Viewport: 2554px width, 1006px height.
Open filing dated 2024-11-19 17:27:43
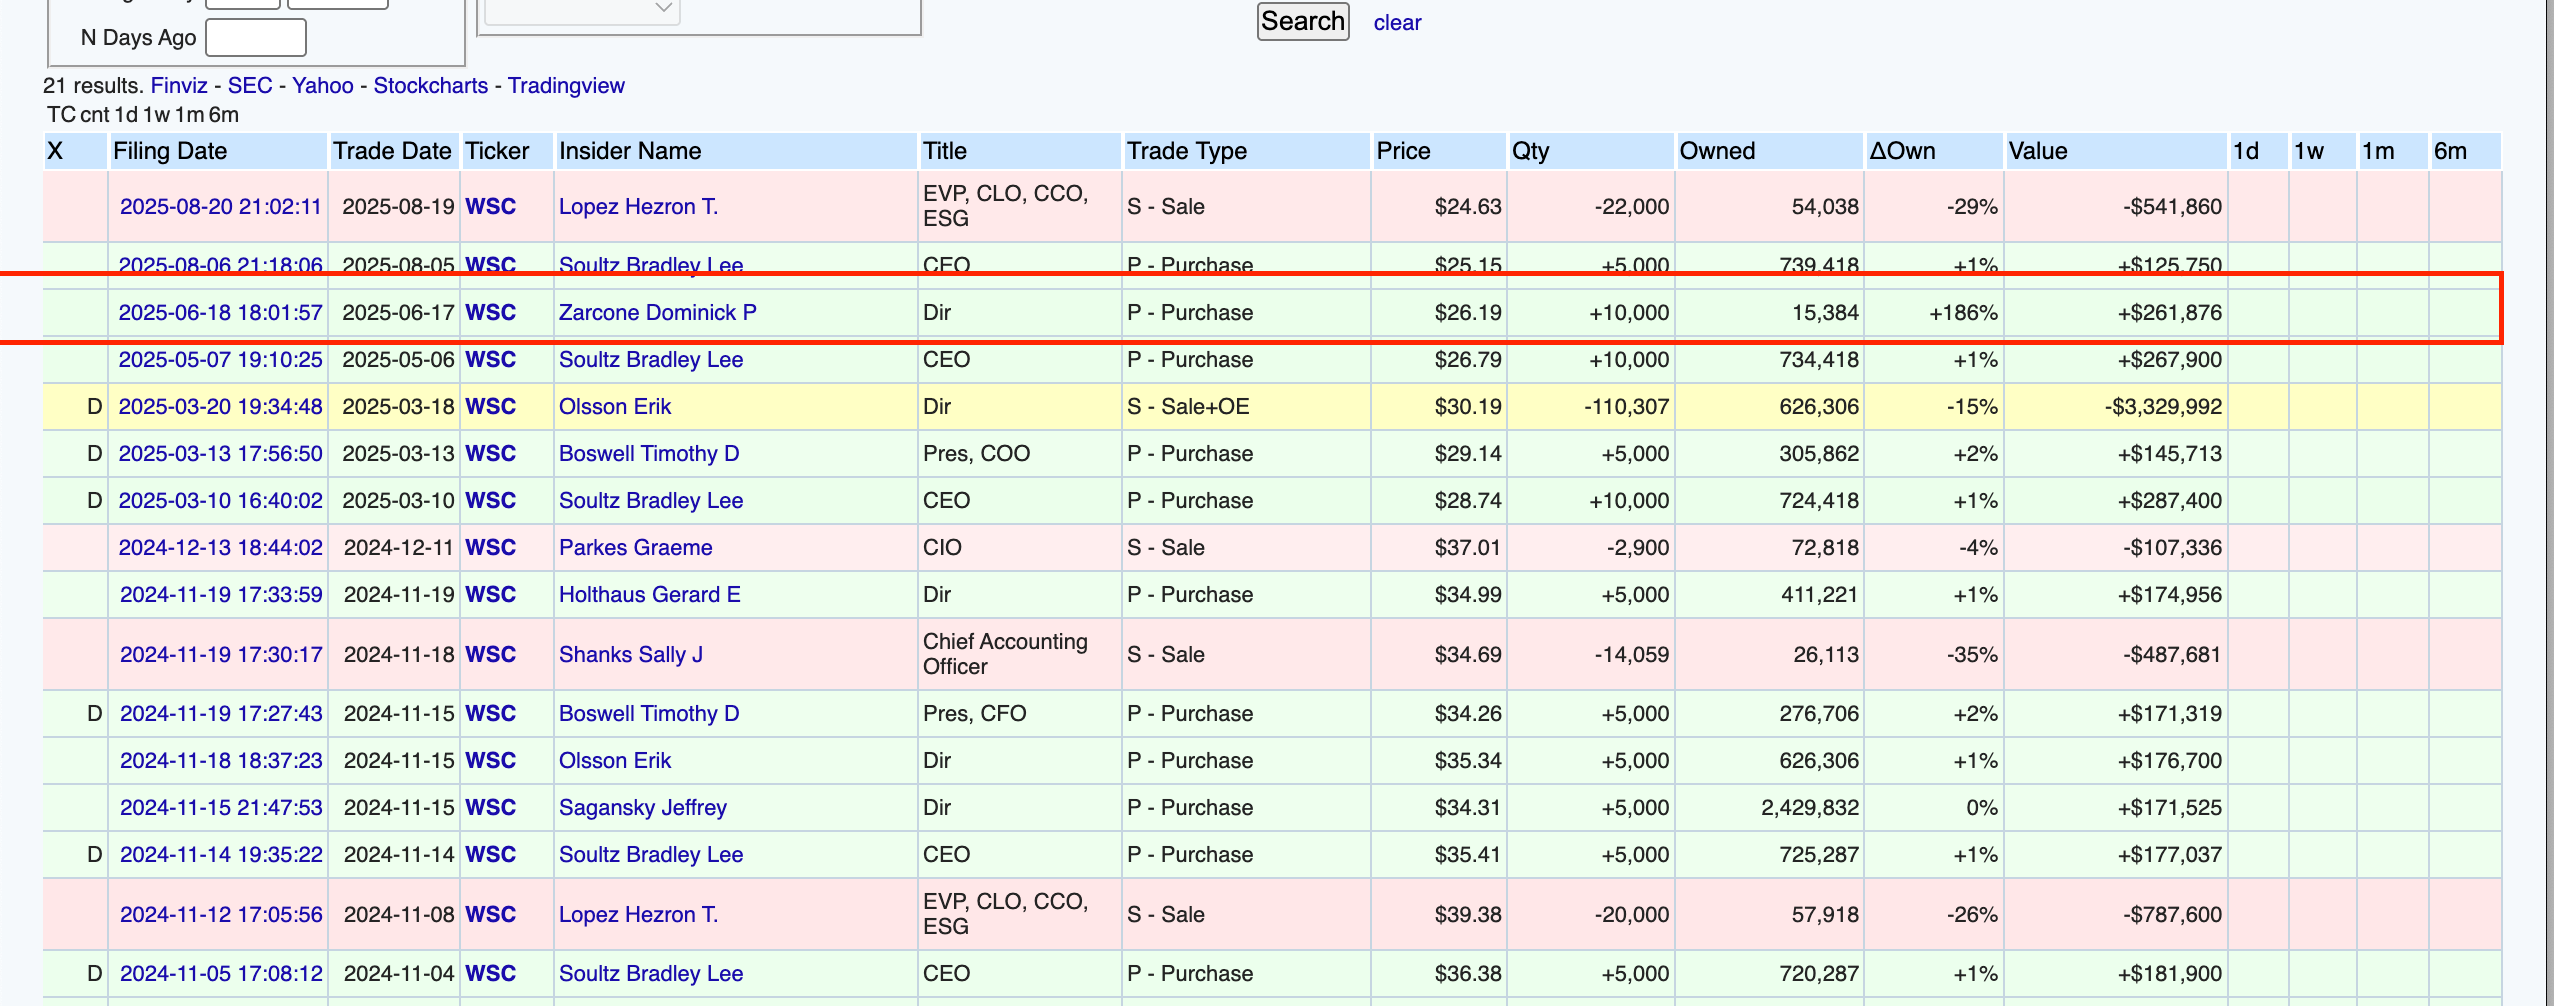tap(221, 714)
